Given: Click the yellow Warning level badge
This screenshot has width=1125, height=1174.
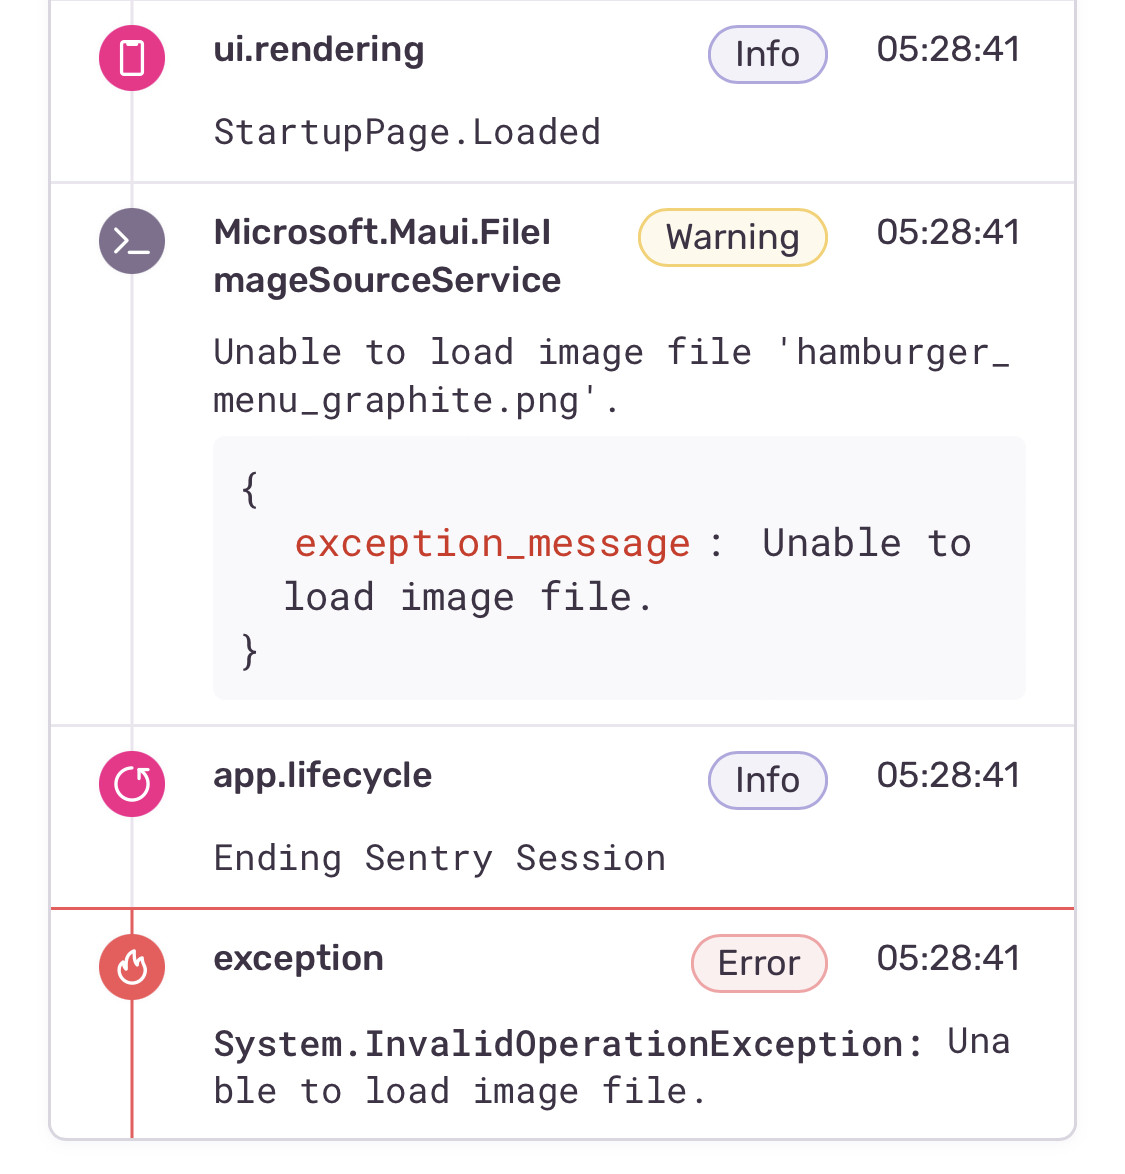Looking at the screenshot, I should coord(732,238).
